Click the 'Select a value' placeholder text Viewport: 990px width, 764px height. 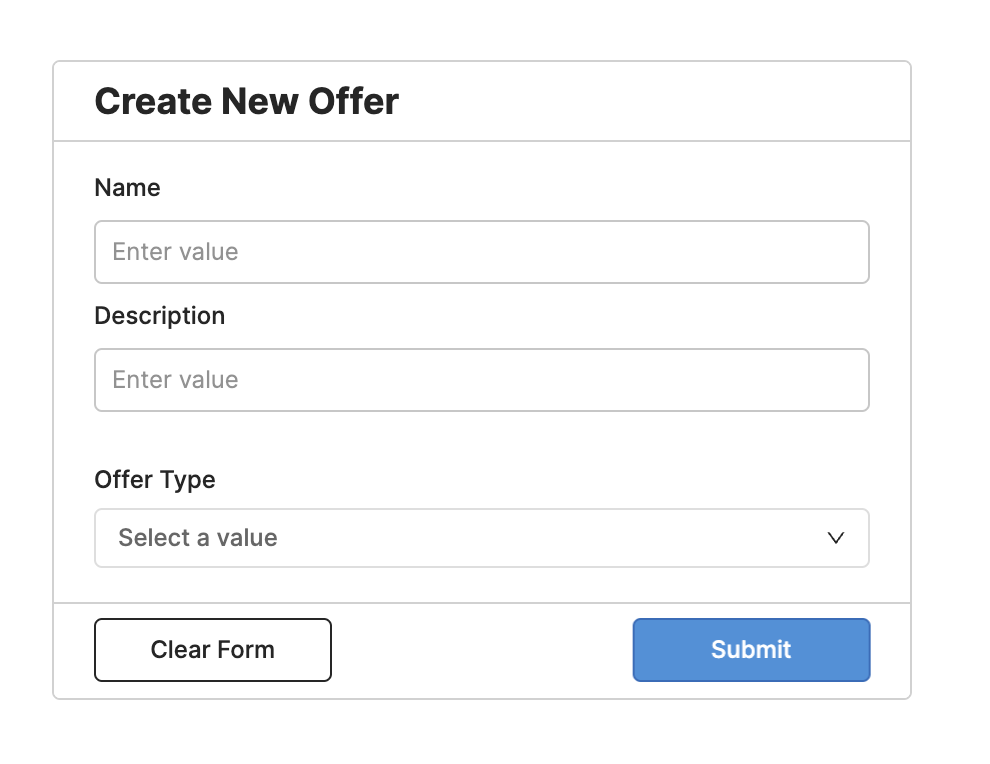196,538
